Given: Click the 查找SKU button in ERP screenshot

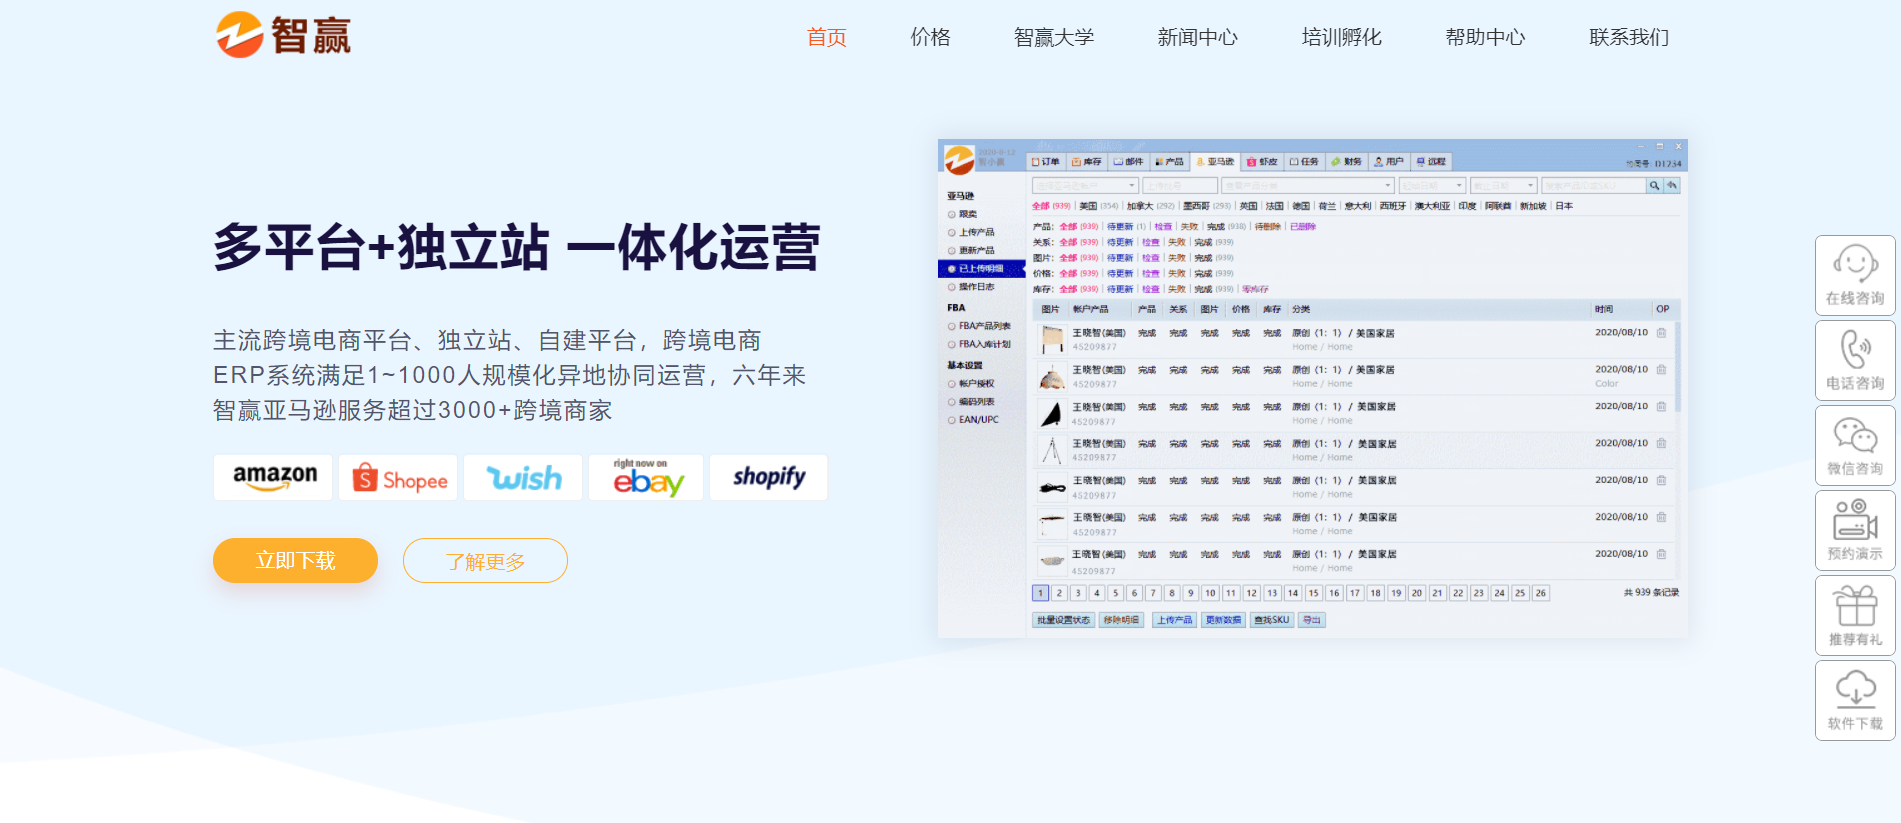Looking at the screenshot, I should [x=1272, y=620].
